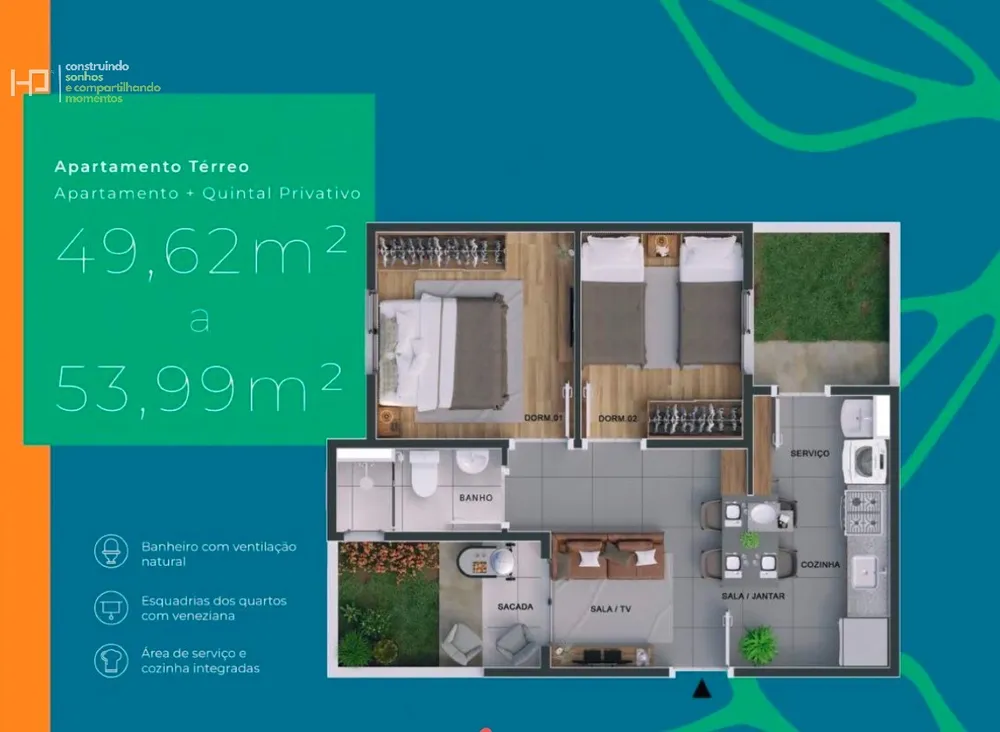Click the double bed in DORM.01
The width and height of the screenshot is (1000, 732).
tap(443, 352)
